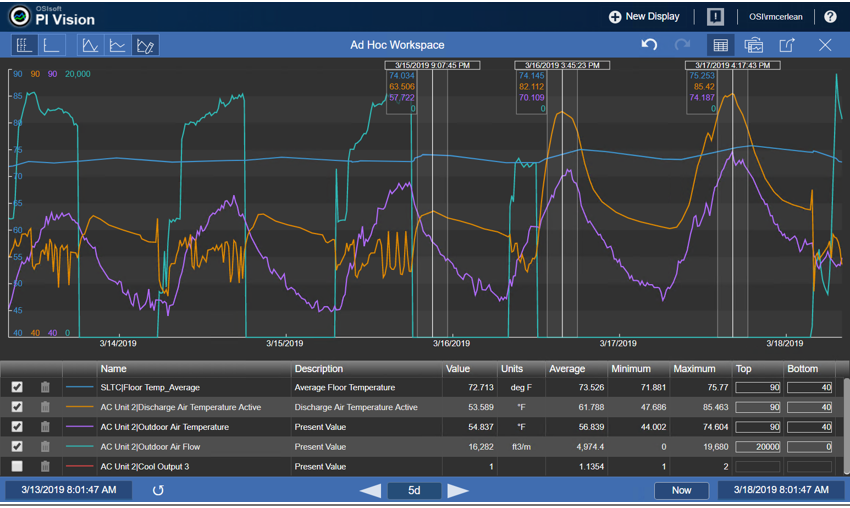Click the revert time range icon
Viewport: 850px width, 508px height.
point(158,490)
